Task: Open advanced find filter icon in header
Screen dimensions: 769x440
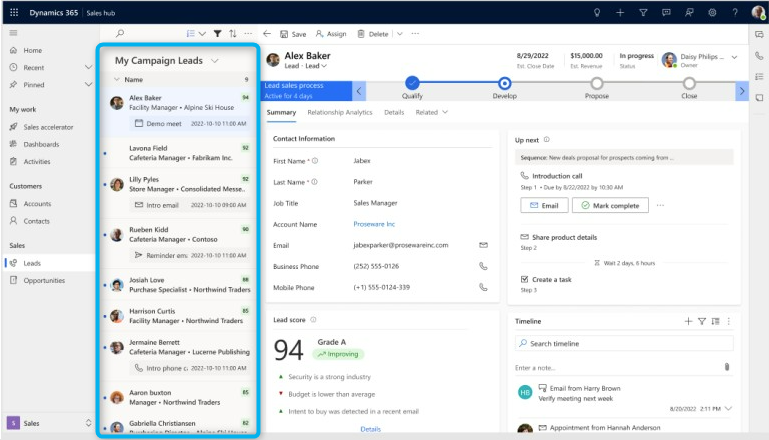Action: pos(643,13)
